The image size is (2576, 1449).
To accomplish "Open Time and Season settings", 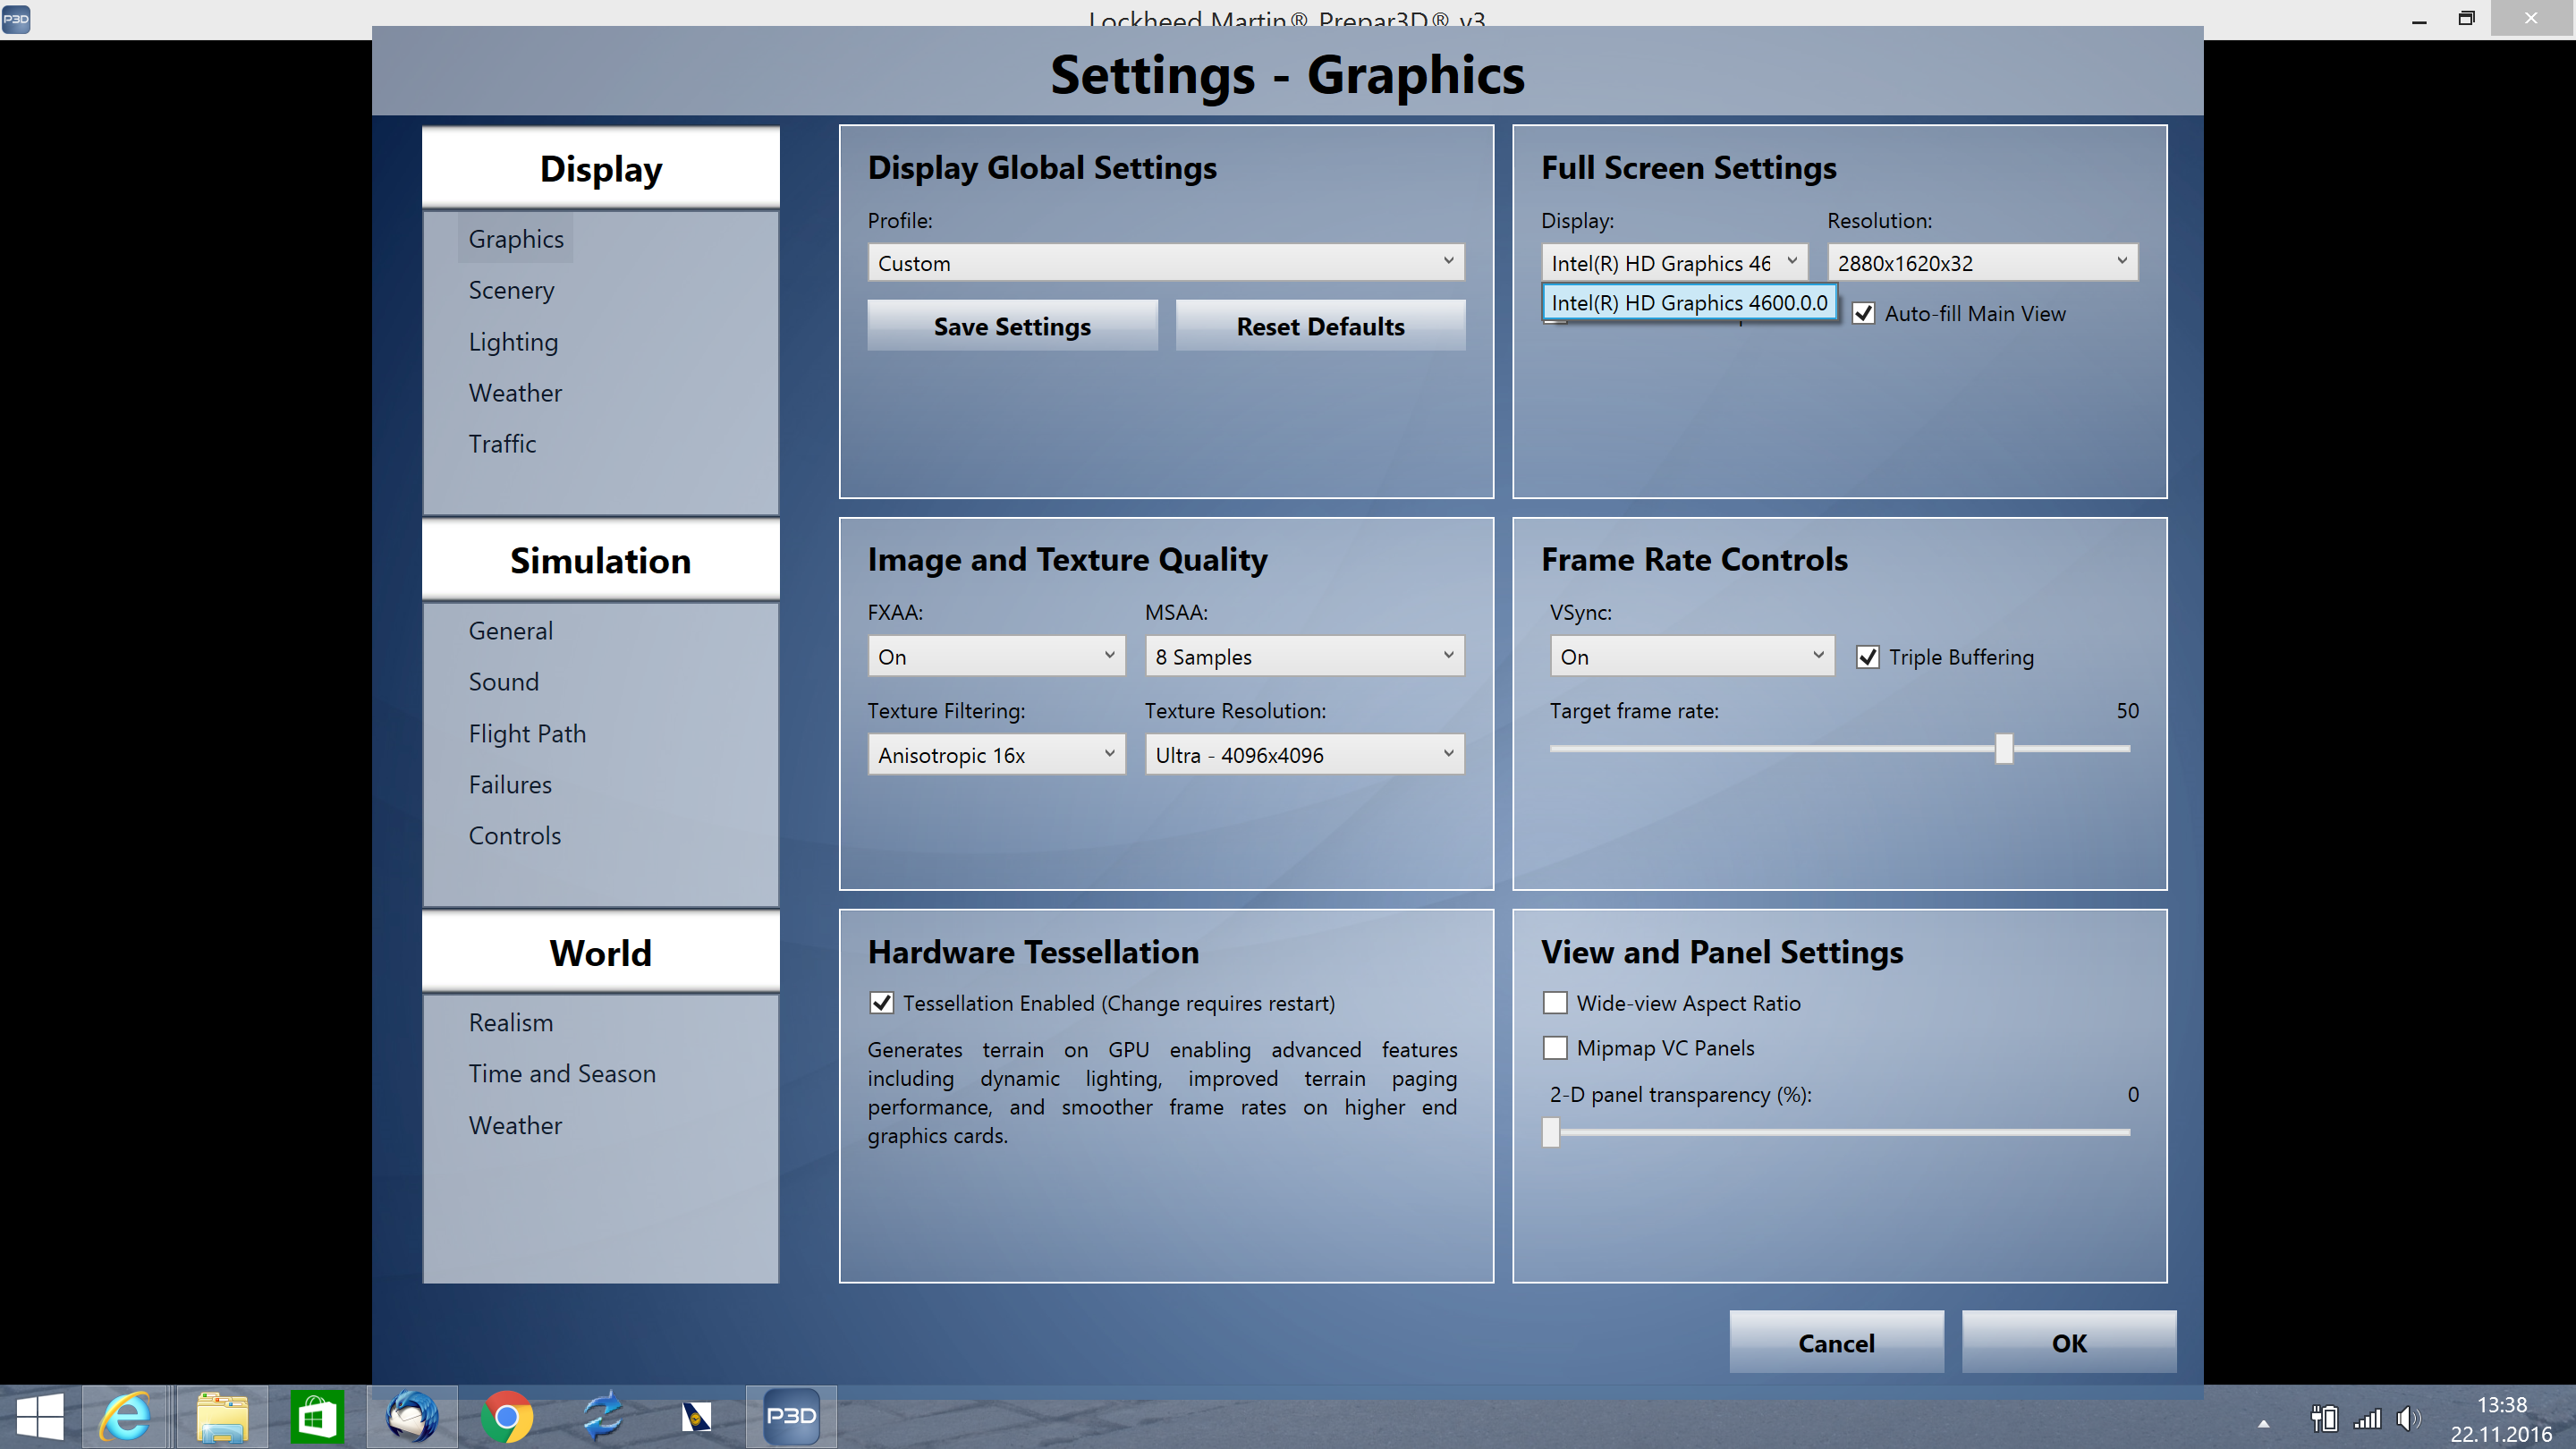I will click(x=562, y=1074).
